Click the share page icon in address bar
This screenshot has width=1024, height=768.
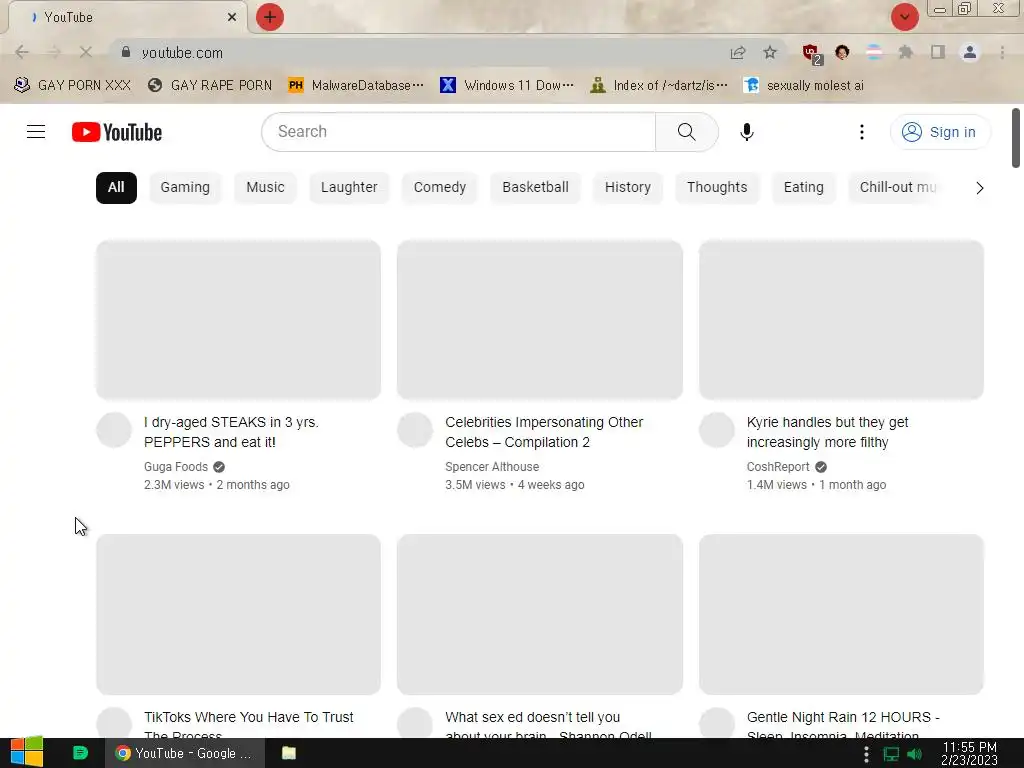[x=738, y=52]
